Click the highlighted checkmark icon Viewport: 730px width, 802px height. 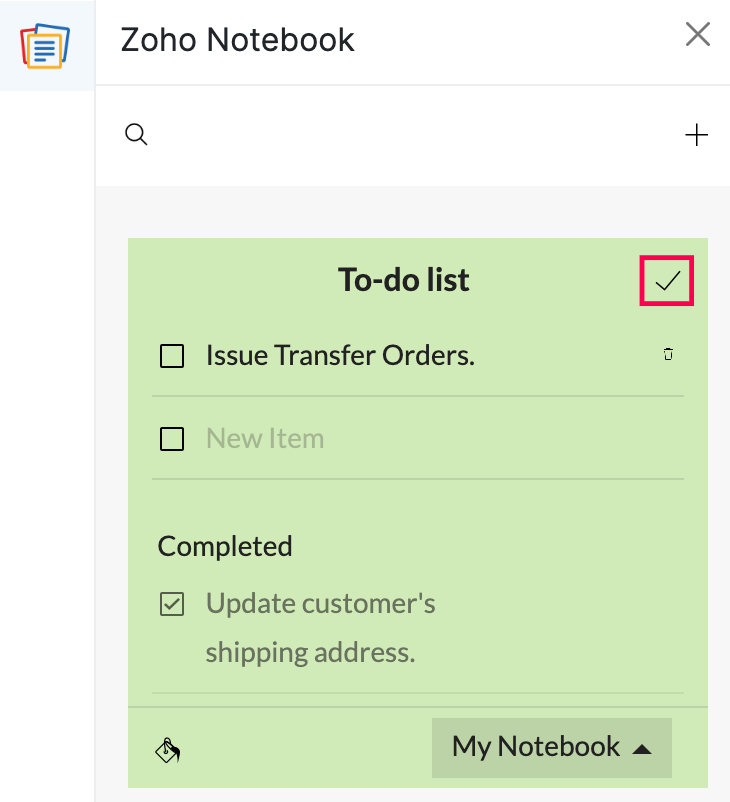pyautogui.click(x=666, y=281)
